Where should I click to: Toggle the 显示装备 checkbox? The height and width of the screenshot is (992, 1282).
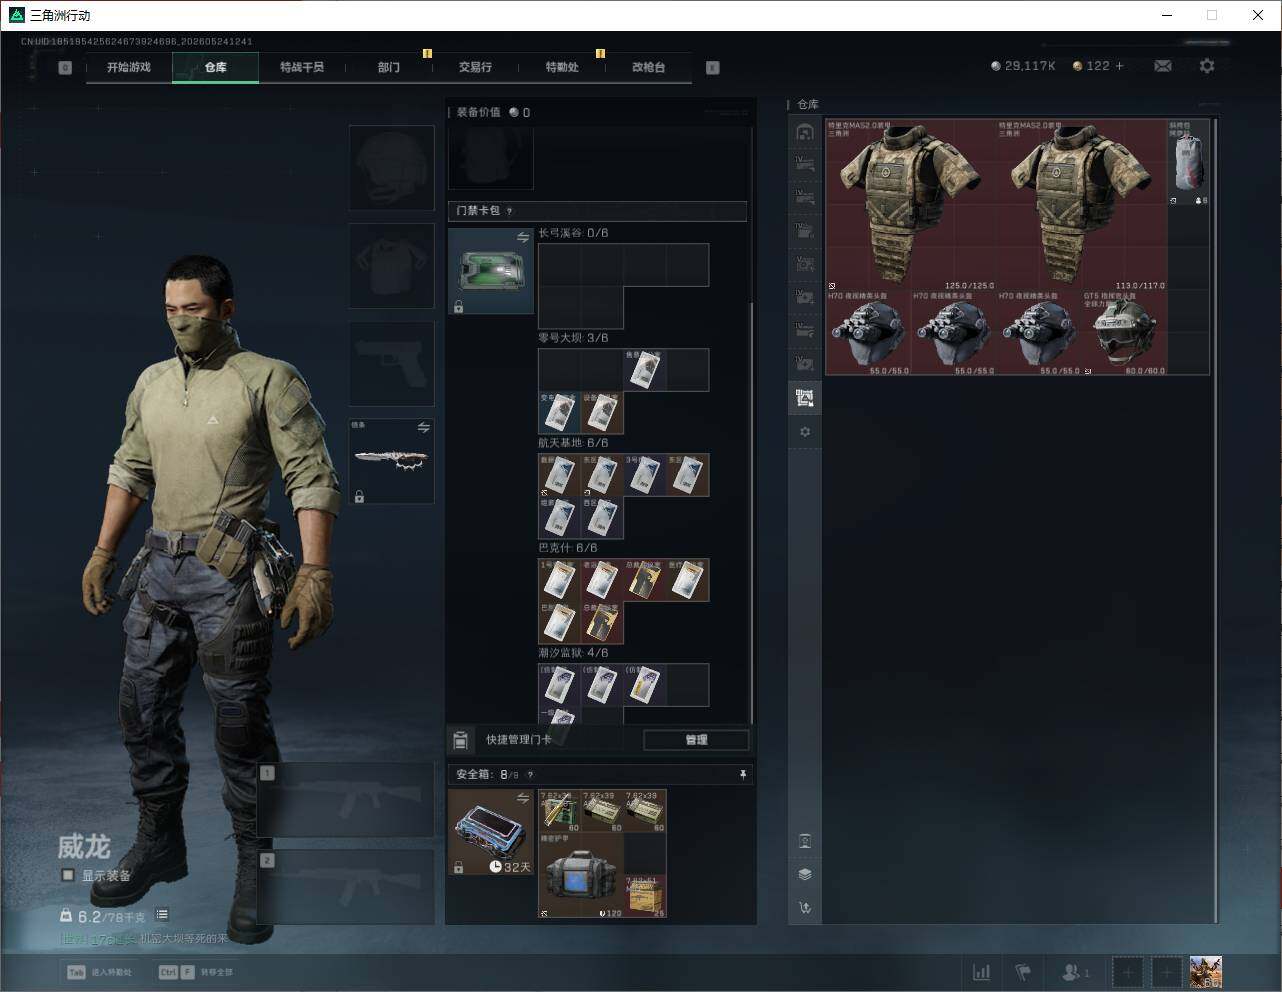pos(68,875)
